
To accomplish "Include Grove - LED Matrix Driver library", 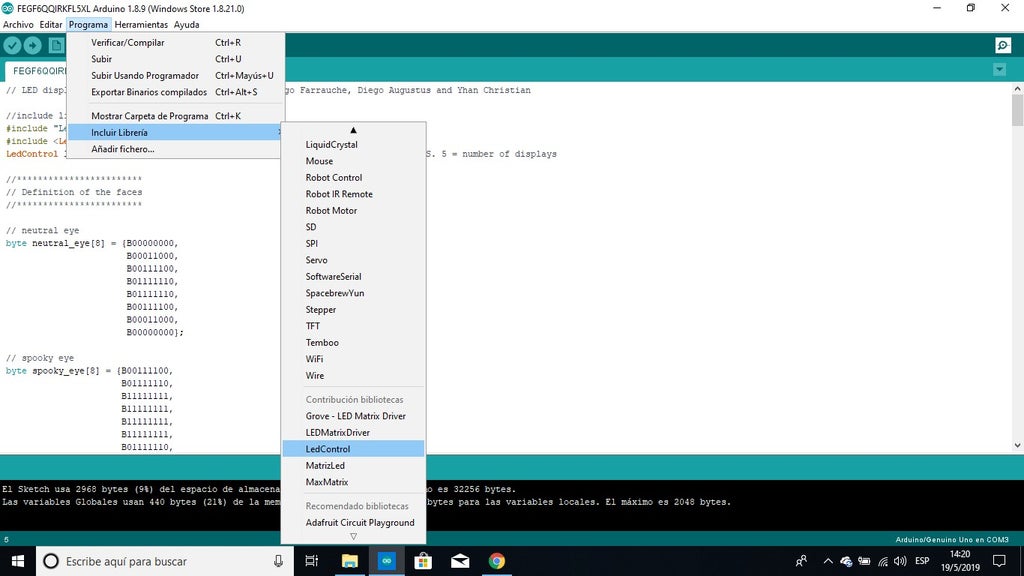I will (353, 416).
